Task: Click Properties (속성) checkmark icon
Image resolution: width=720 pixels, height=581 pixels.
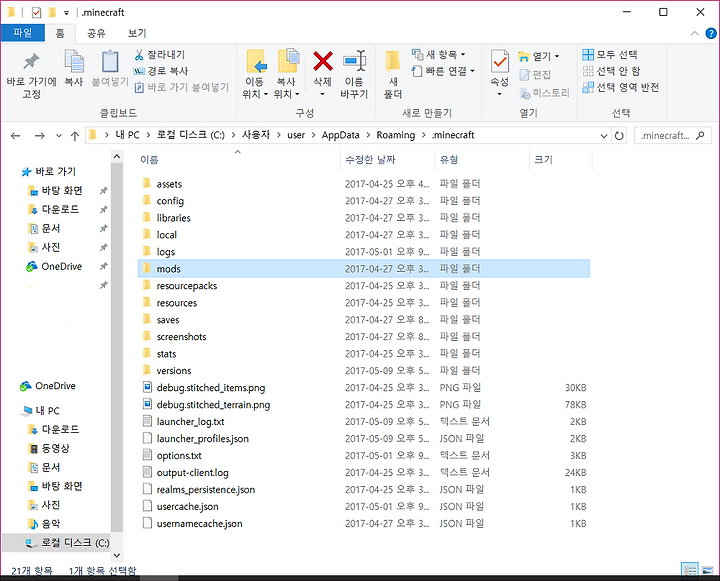Action: pos(500,62)
